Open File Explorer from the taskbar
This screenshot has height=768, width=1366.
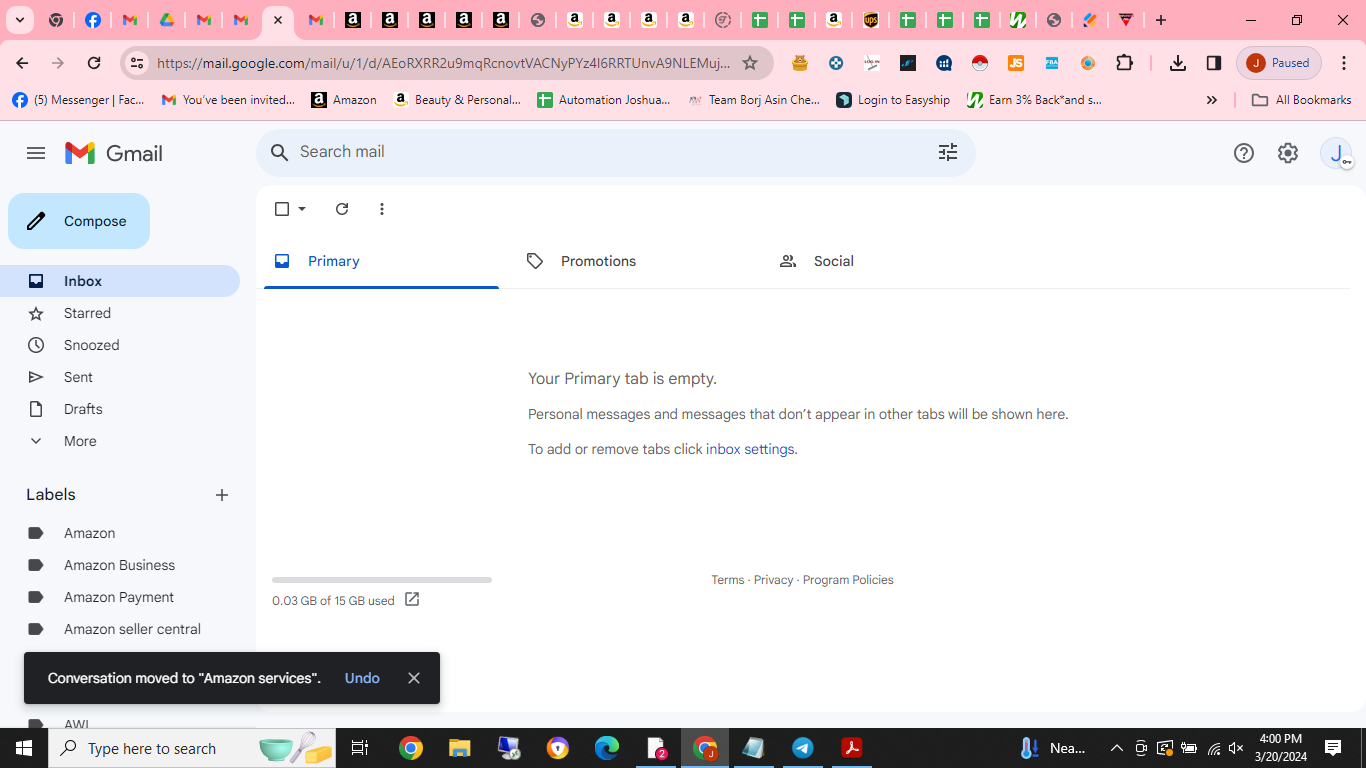point(459,748)
